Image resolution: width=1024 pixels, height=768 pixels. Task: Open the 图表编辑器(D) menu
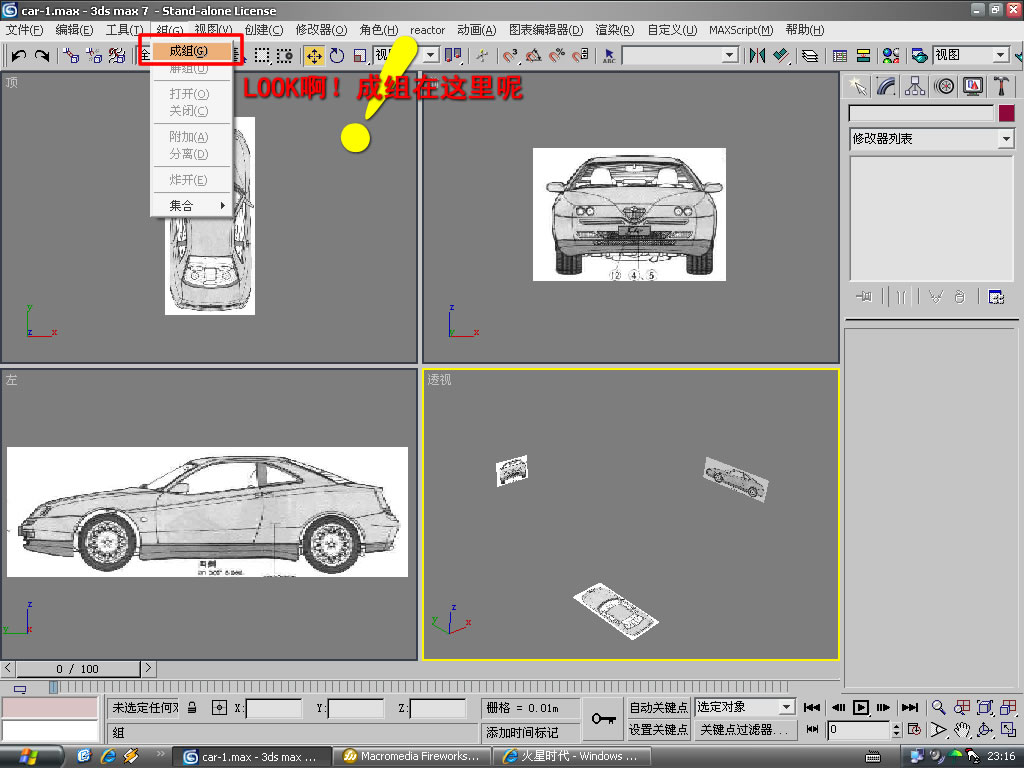[x=546, y=30]
